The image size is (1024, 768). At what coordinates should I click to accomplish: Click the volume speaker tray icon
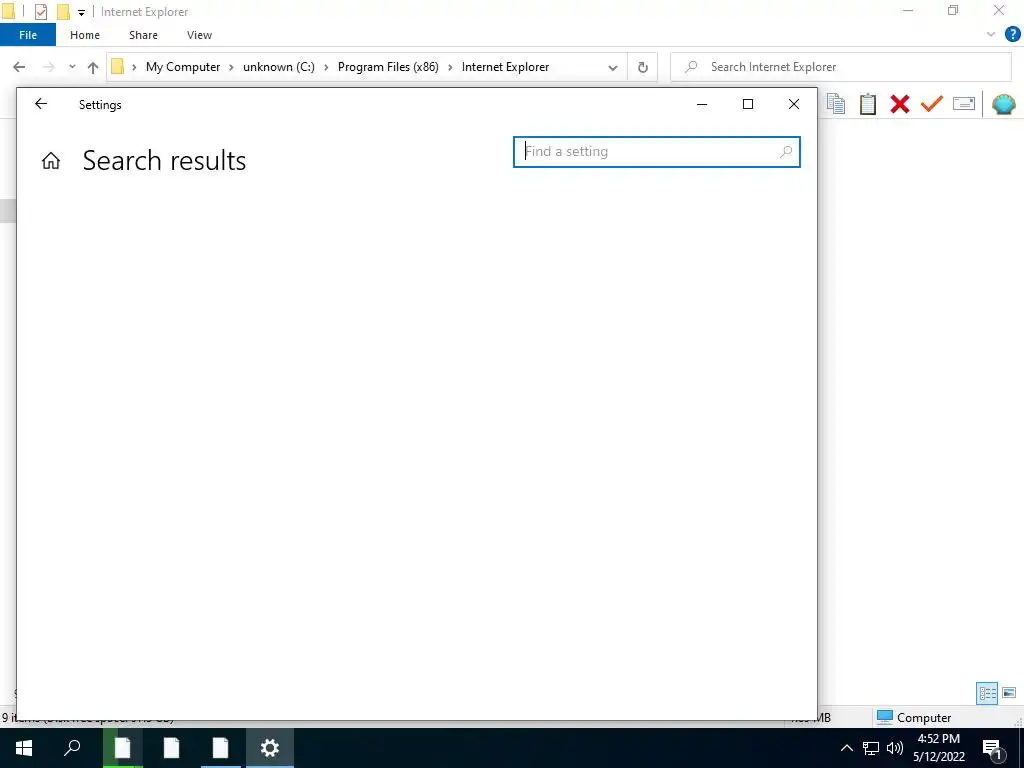pyautogui.click(x=895, y=748)
